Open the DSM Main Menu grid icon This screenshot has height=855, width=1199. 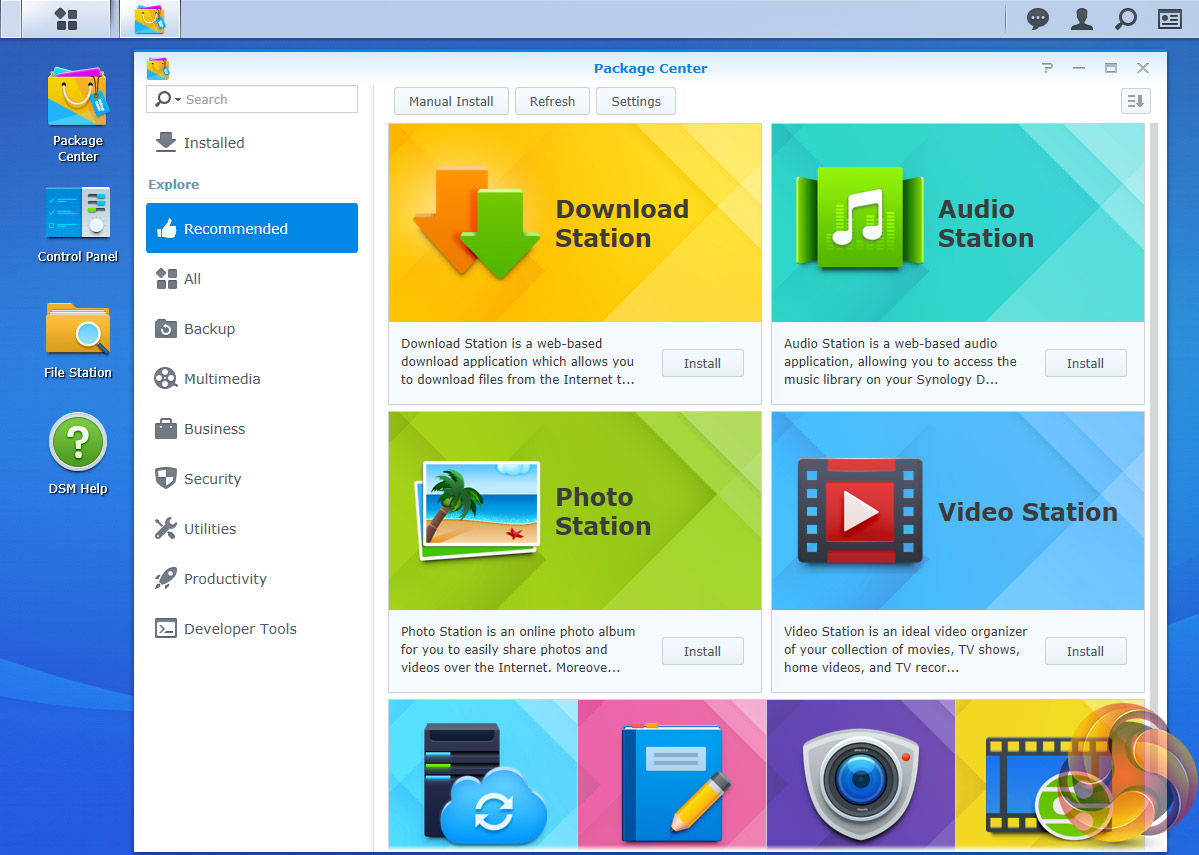pyautogui.click(x=66, y=18)
